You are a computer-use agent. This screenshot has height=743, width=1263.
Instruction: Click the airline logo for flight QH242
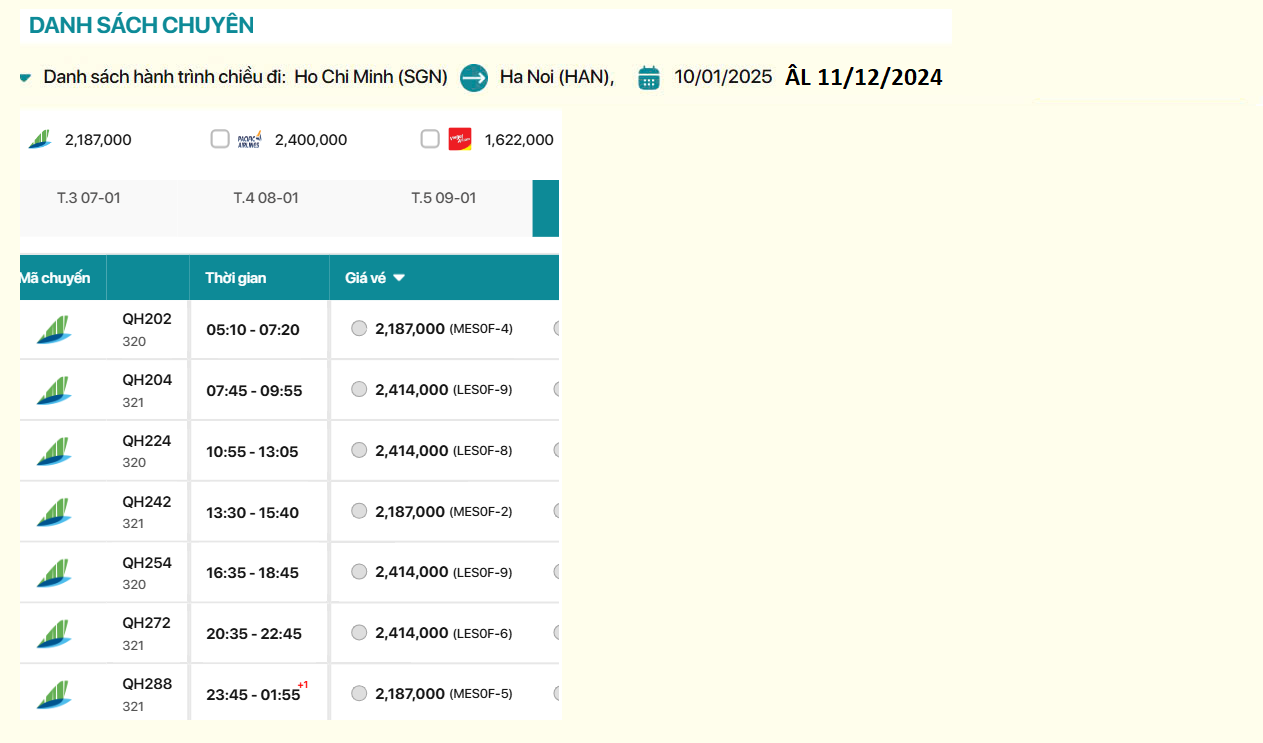click(54, 512)
